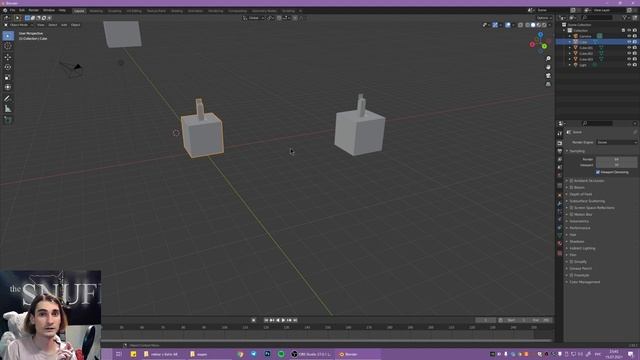Toggle camera view icon in viewport

[548, 76]
